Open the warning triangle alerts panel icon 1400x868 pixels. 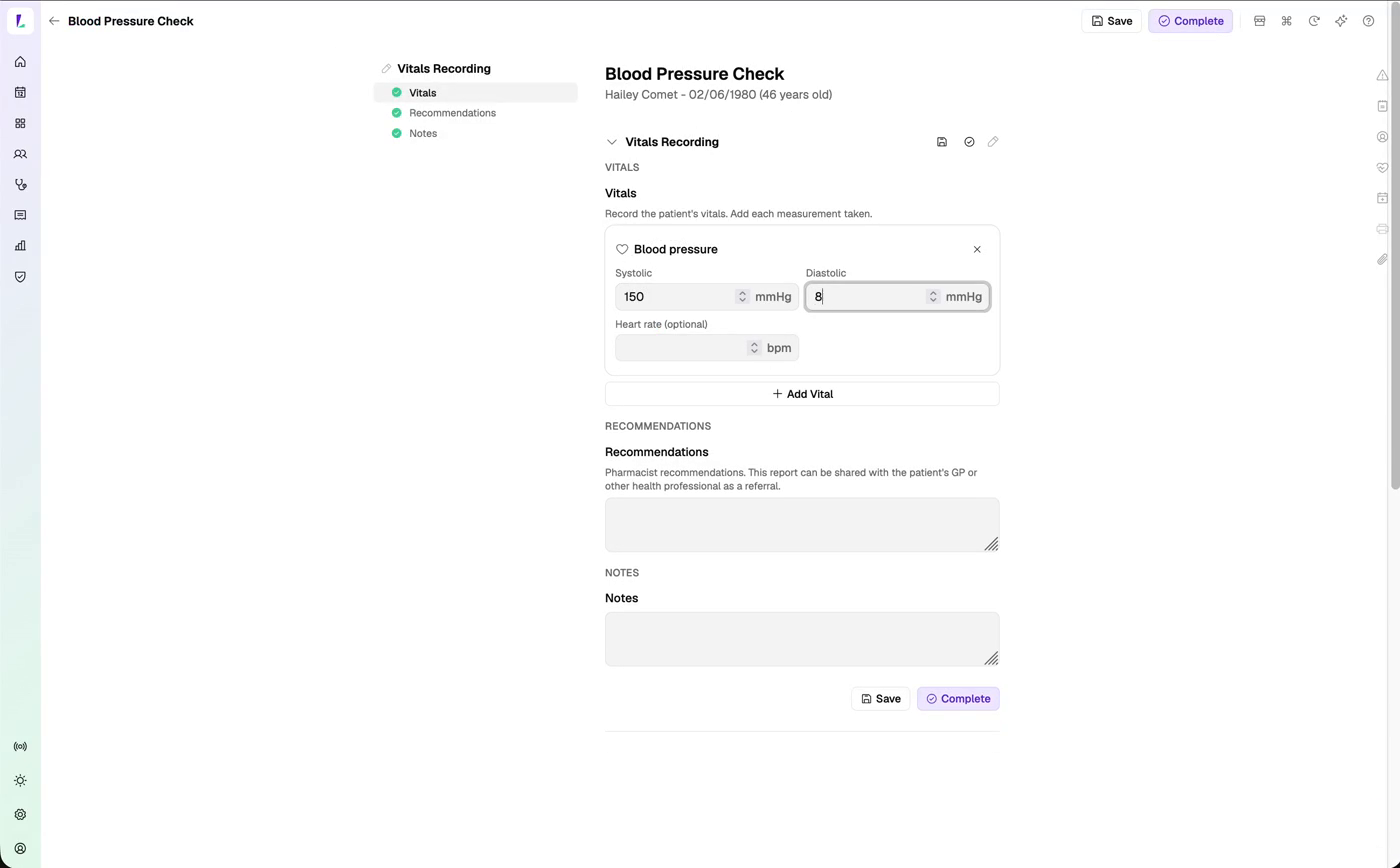(x=1382, y=75)
